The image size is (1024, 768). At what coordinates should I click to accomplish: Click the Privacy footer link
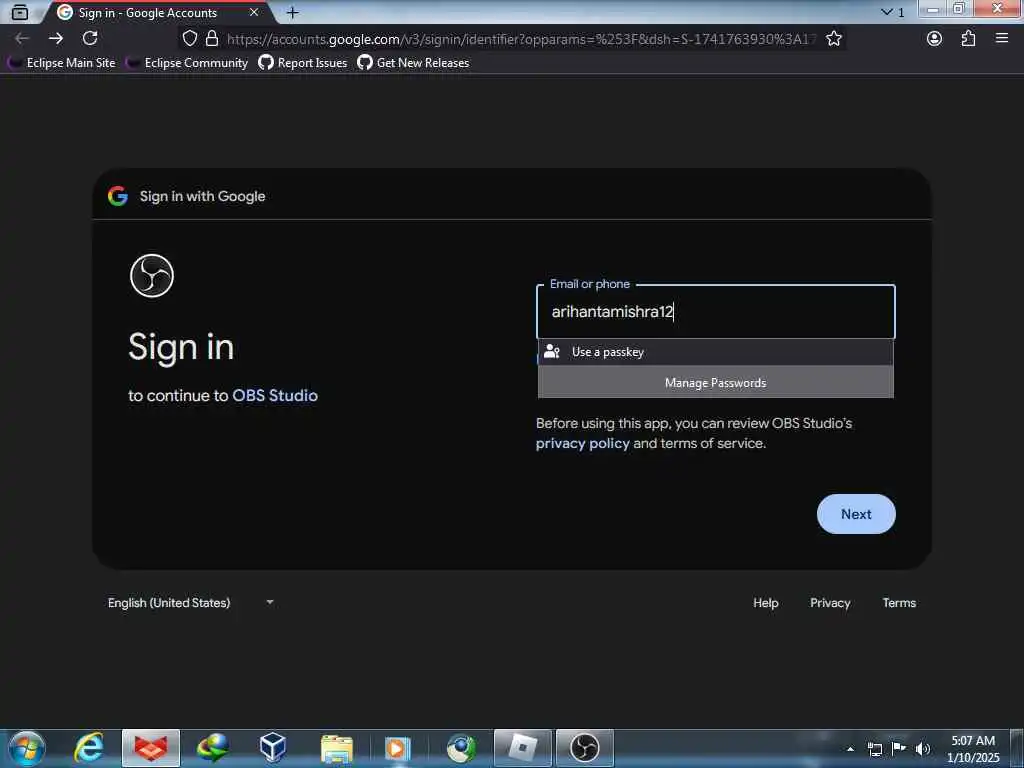(x=830, y=603)
